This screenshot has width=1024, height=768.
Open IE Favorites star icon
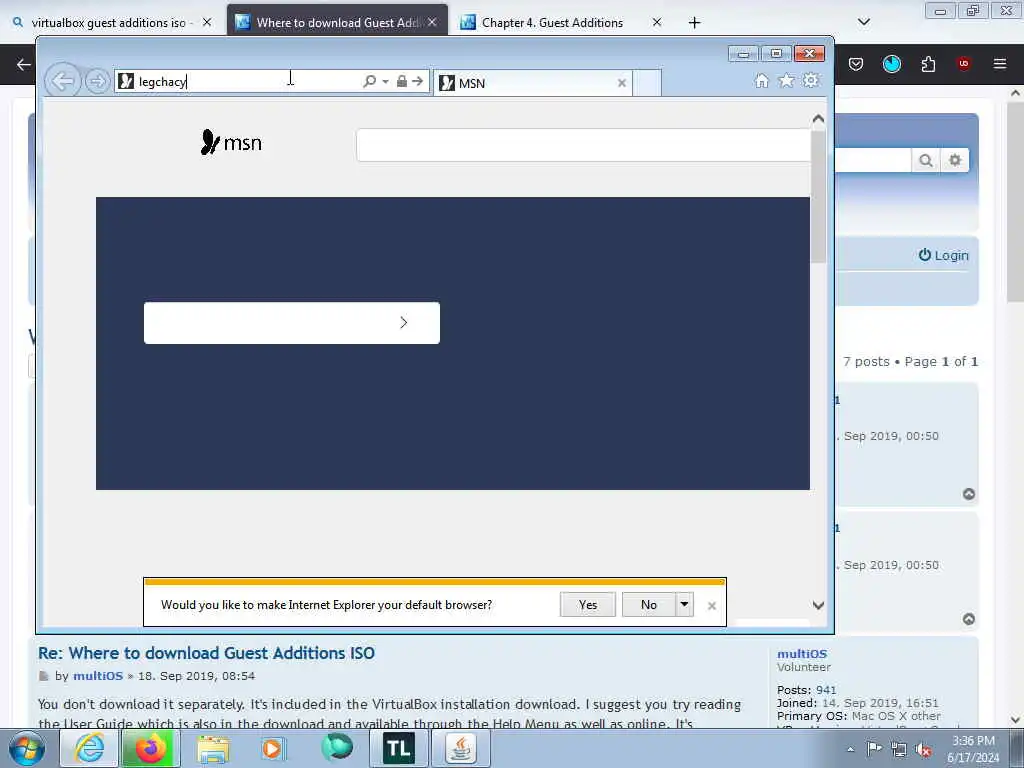[786, 80]
